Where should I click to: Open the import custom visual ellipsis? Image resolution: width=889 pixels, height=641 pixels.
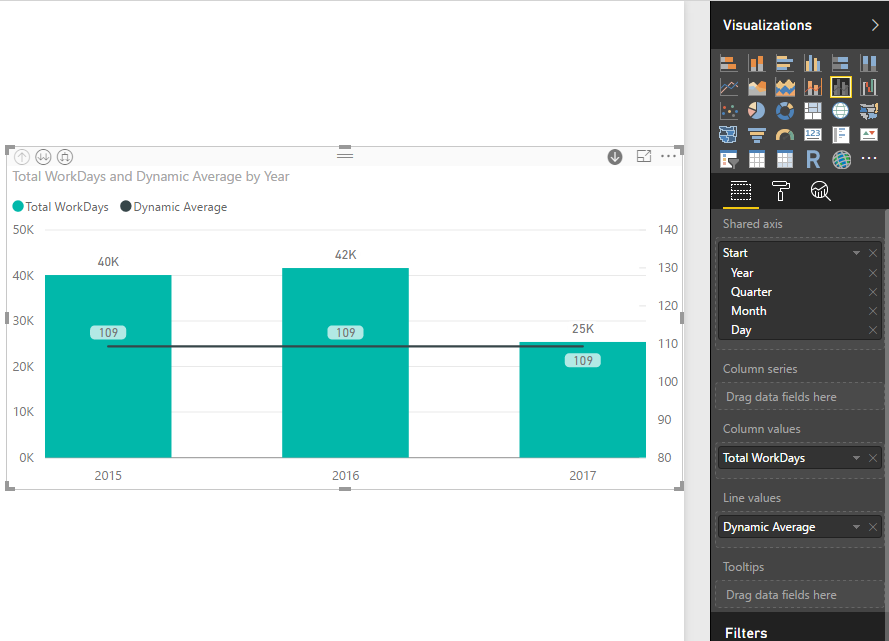869,159
